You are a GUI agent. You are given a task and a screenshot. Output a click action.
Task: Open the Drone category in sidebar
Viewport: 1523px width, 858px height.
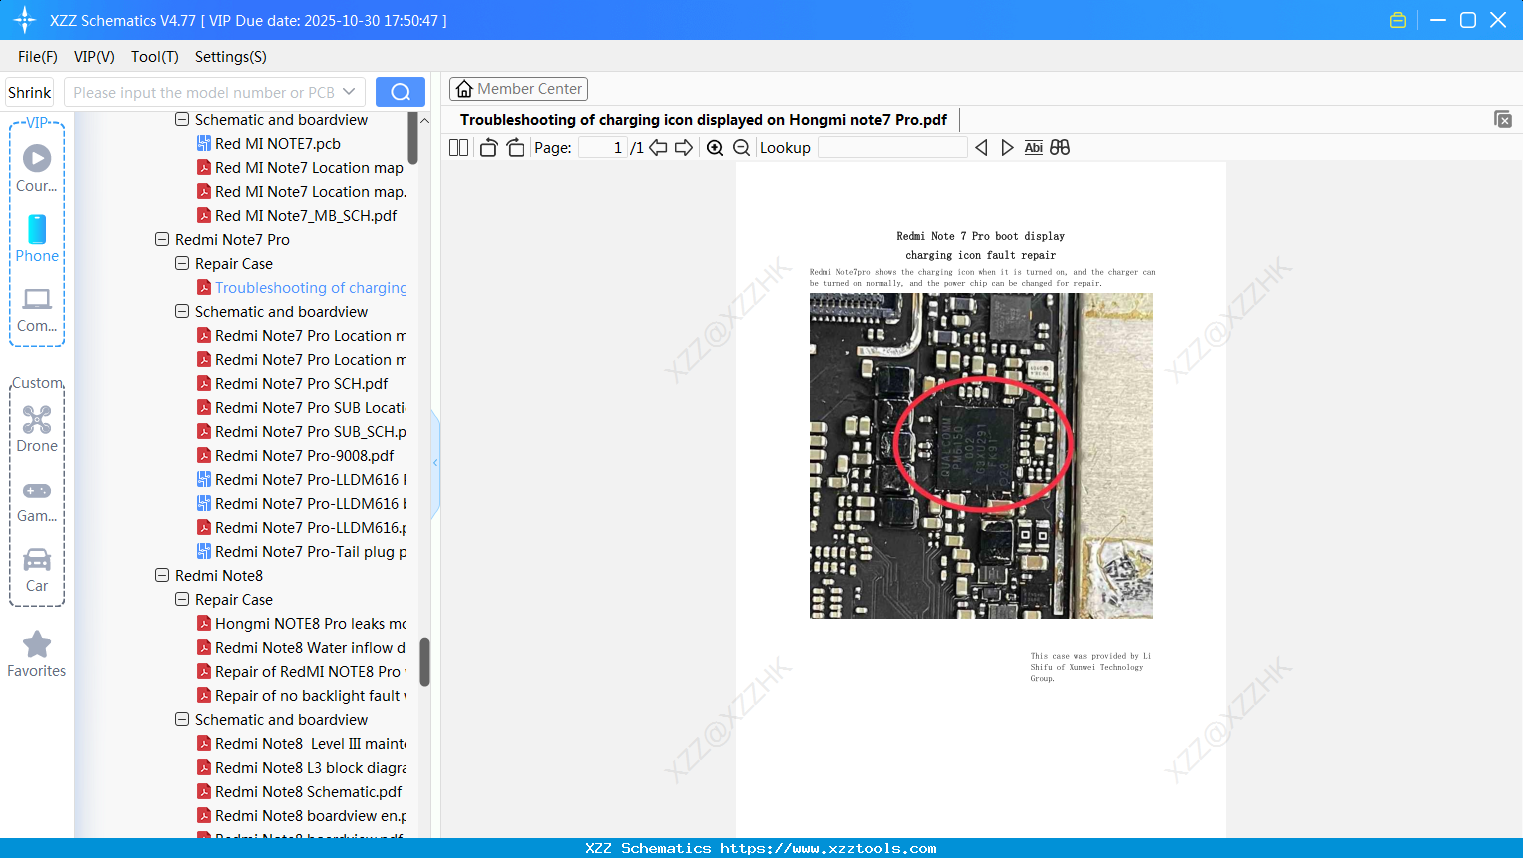[x=37, y=429]
